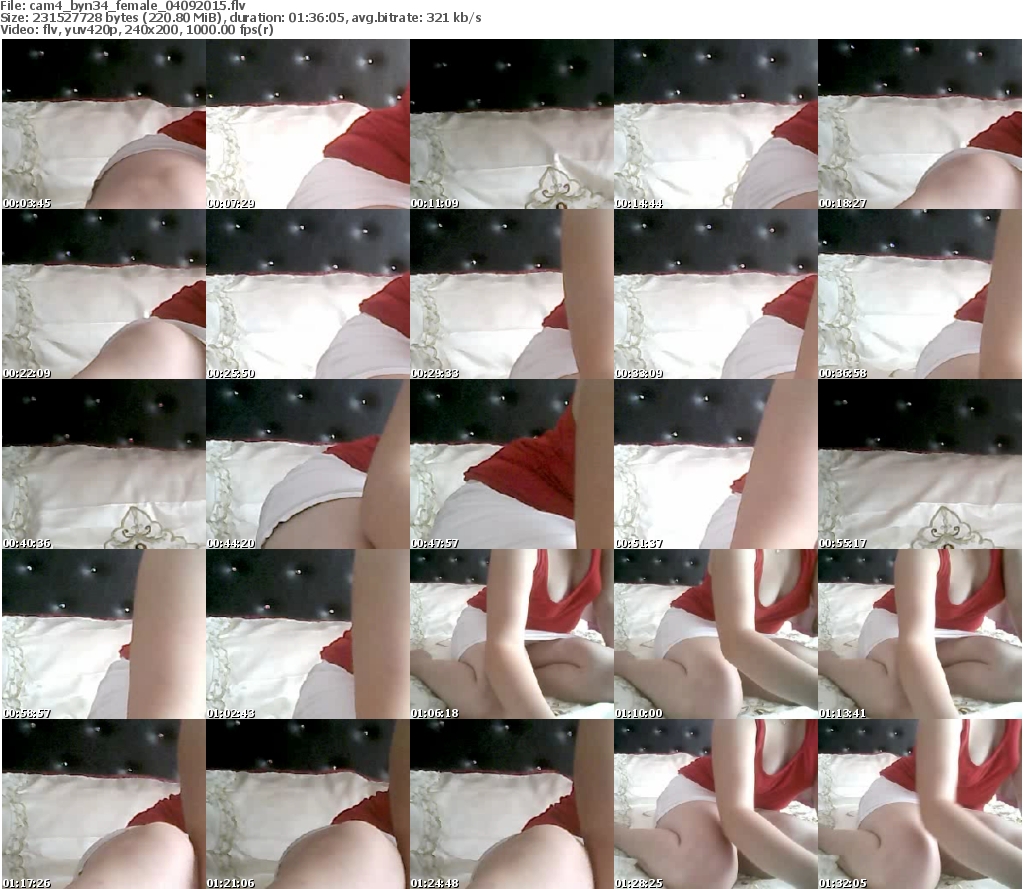Open the thumbnail at 01:17:26
The width and height of the screenshot is (1024, 889).
pyautogui.click(x=104, y=803)
